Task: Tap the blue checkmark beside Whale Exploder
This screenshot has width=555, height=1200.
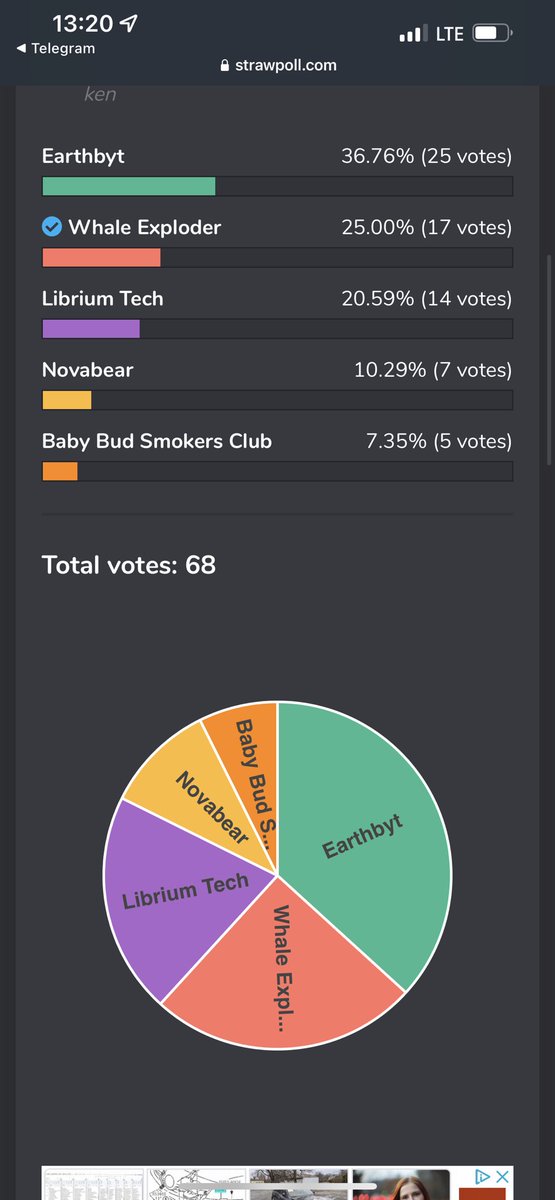Action: (x=52, y=227)
